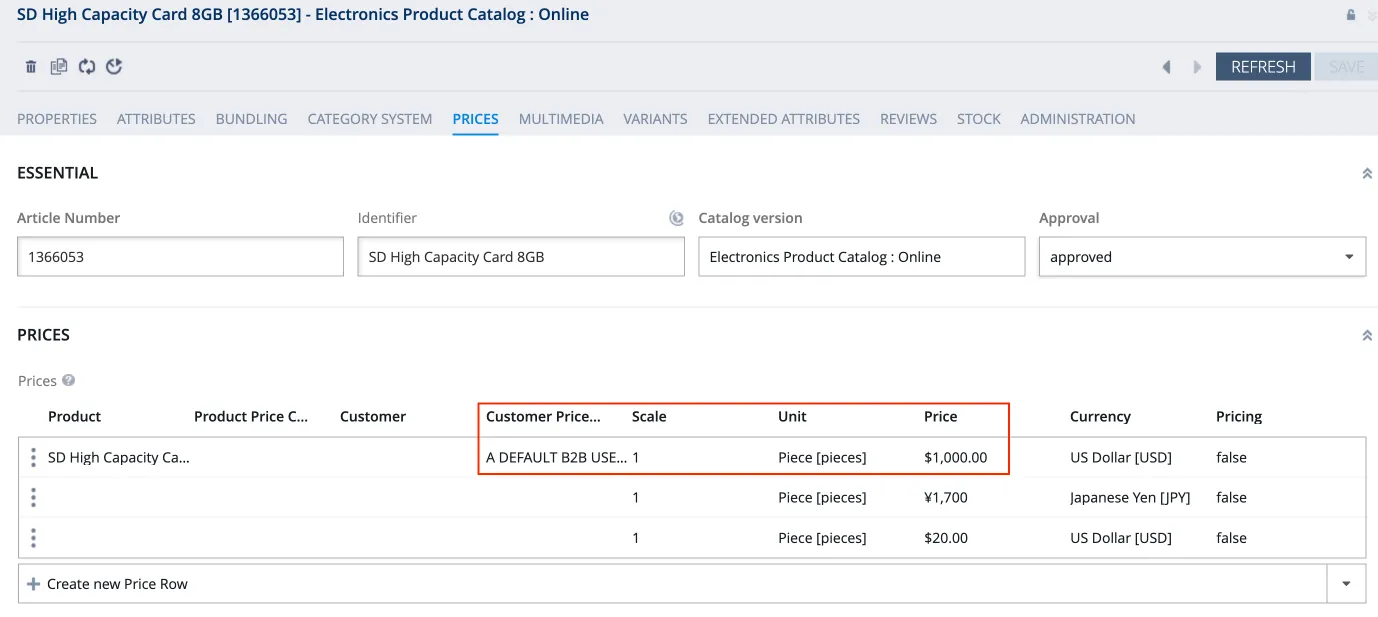Open the VARIANTS tab
Screen dimensions: 1378x617
pos(655,119)
